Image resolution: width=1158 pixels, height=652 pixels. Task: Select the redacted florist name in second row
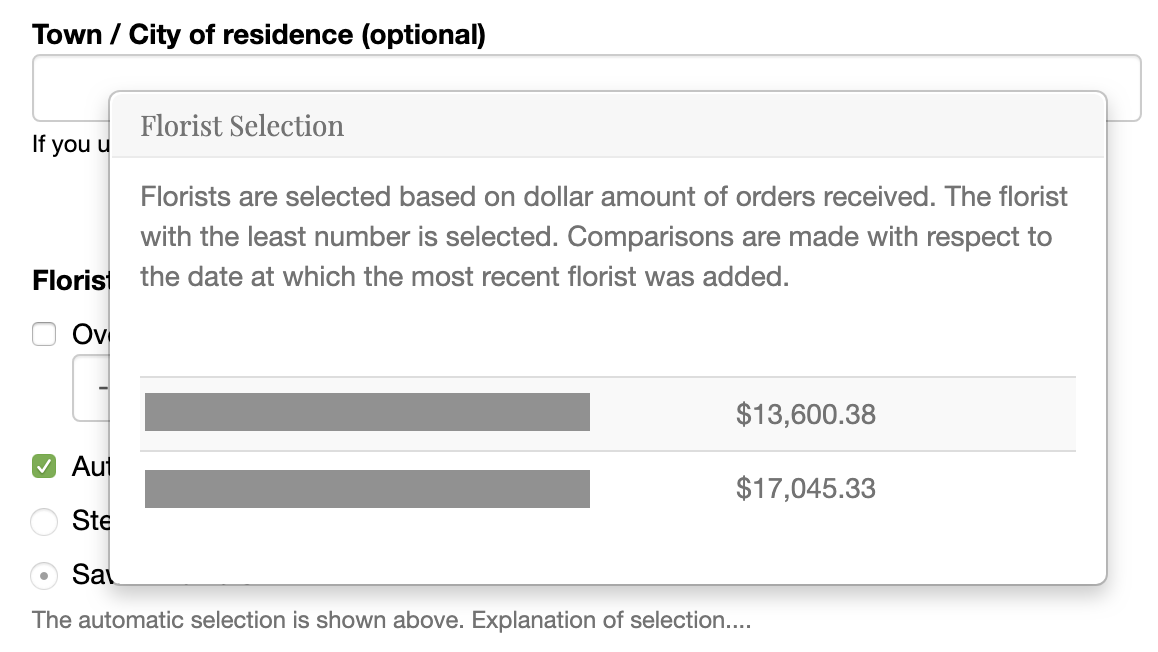coord(367,489)
